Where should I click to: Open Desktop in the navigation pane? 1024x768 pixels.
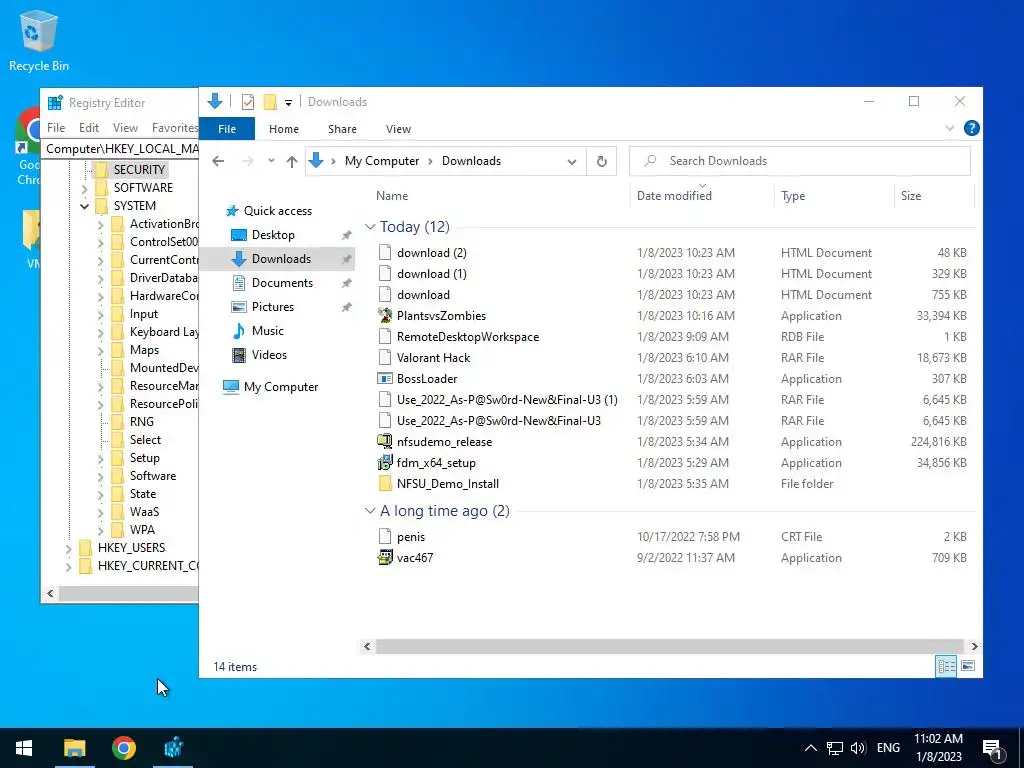coord(273,234)
